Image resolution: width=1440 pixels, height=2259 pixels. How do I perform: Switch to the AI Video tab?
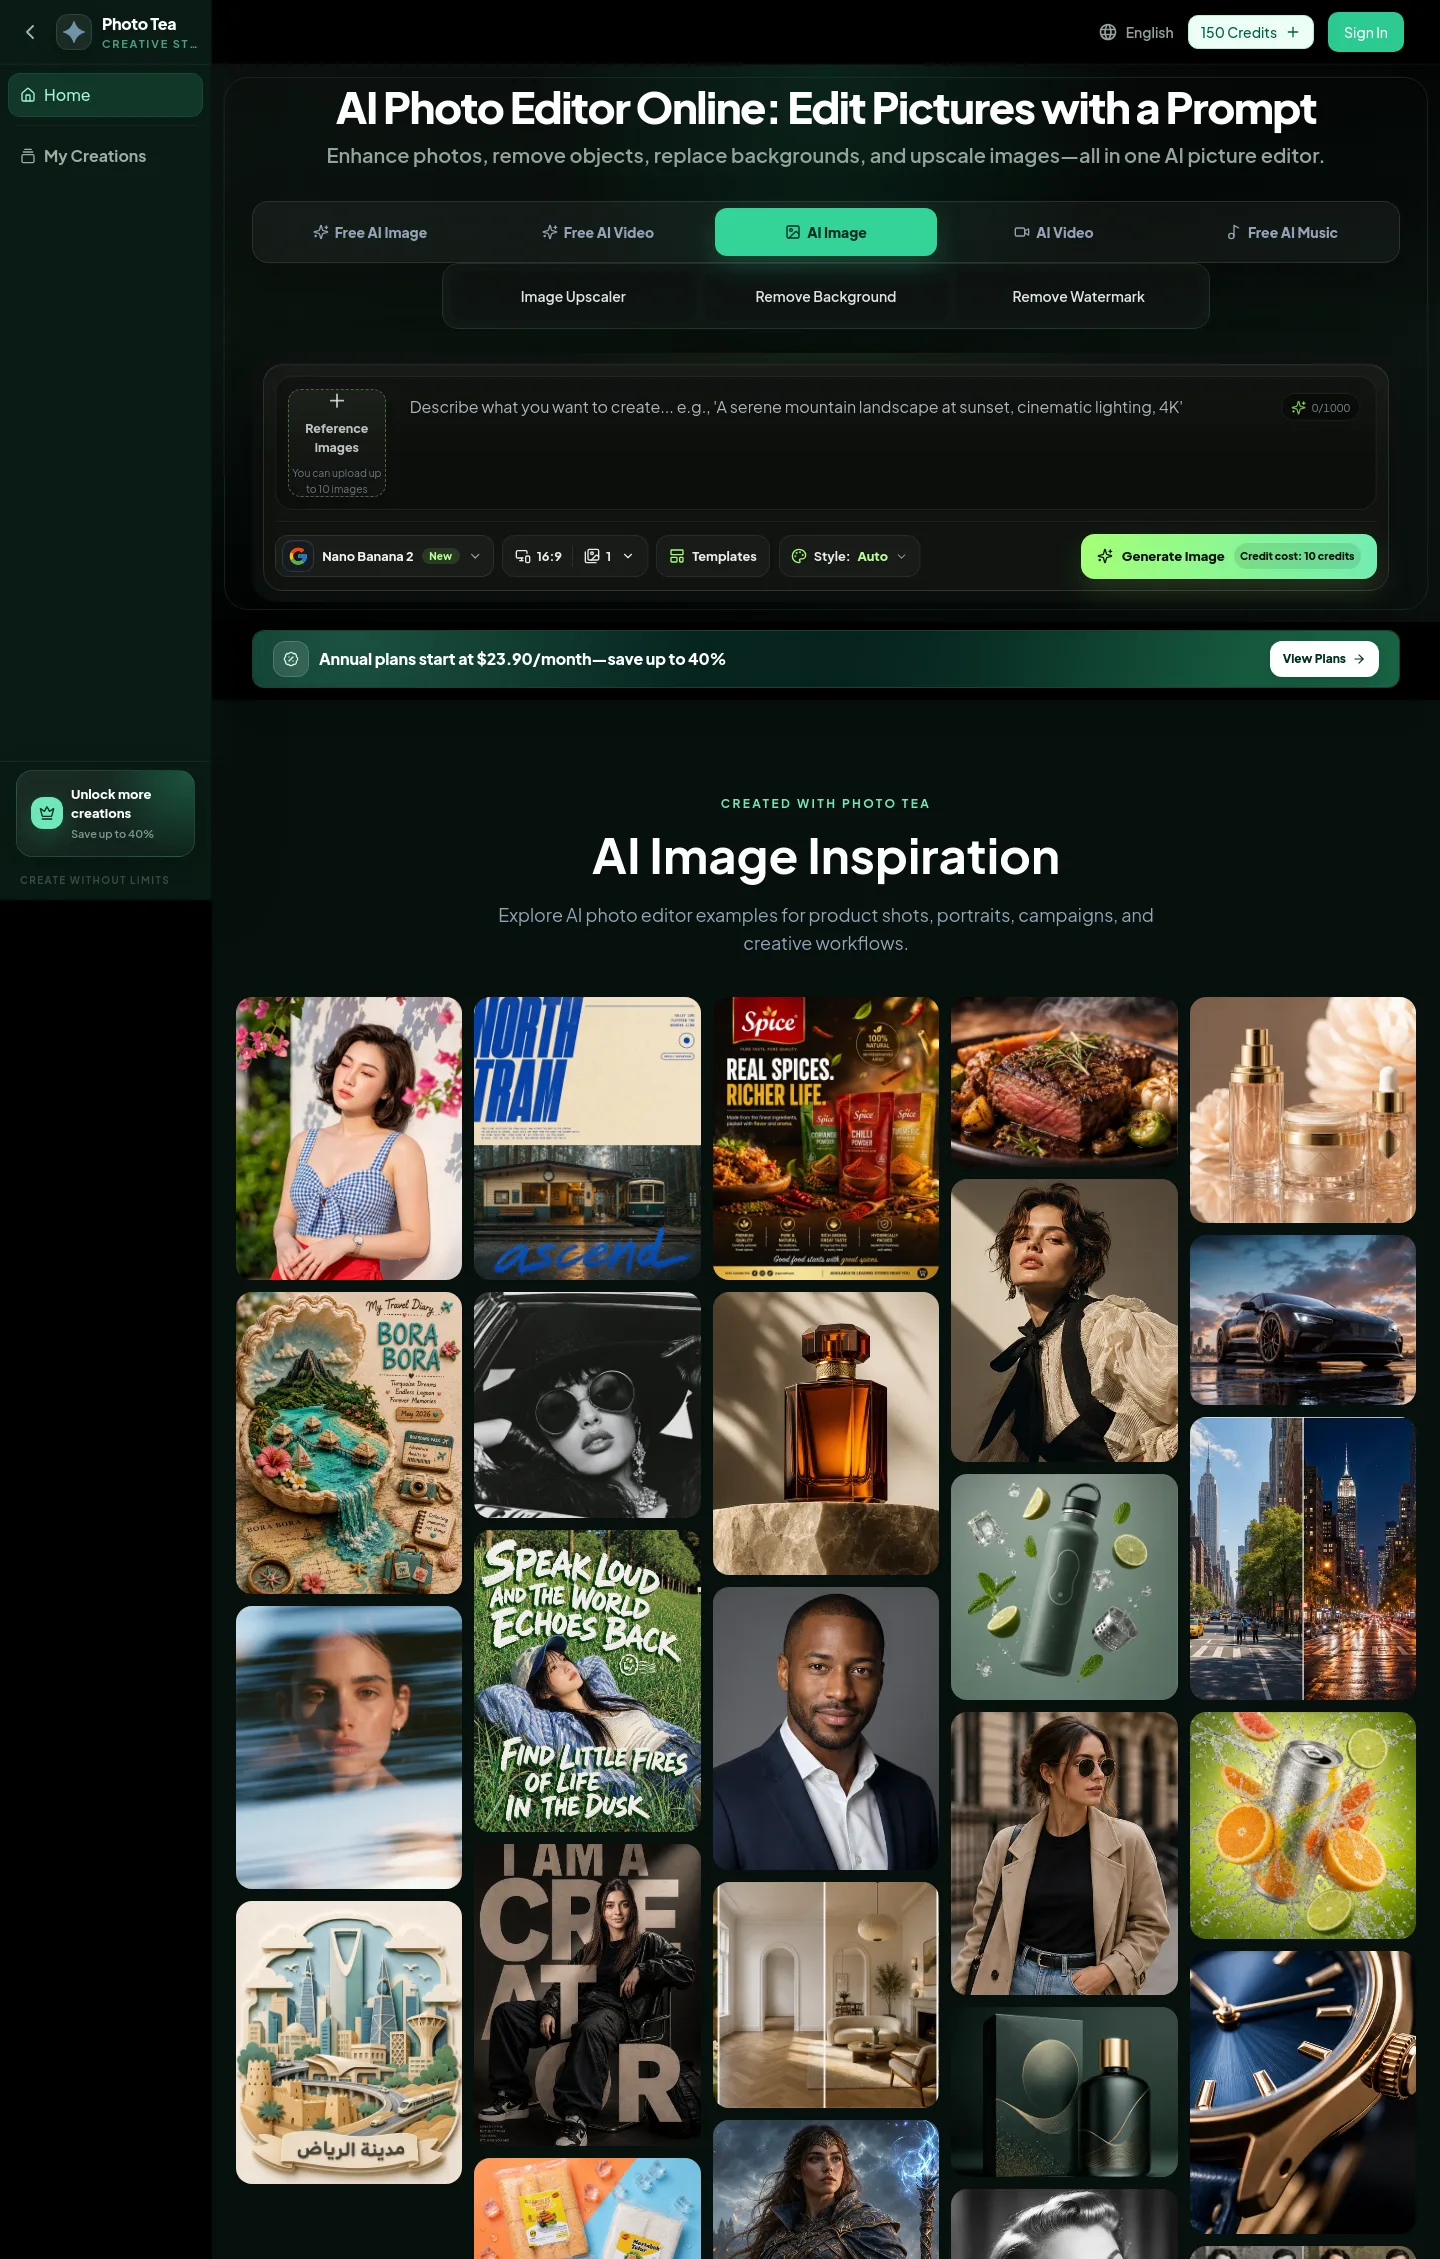(1054, 232)
